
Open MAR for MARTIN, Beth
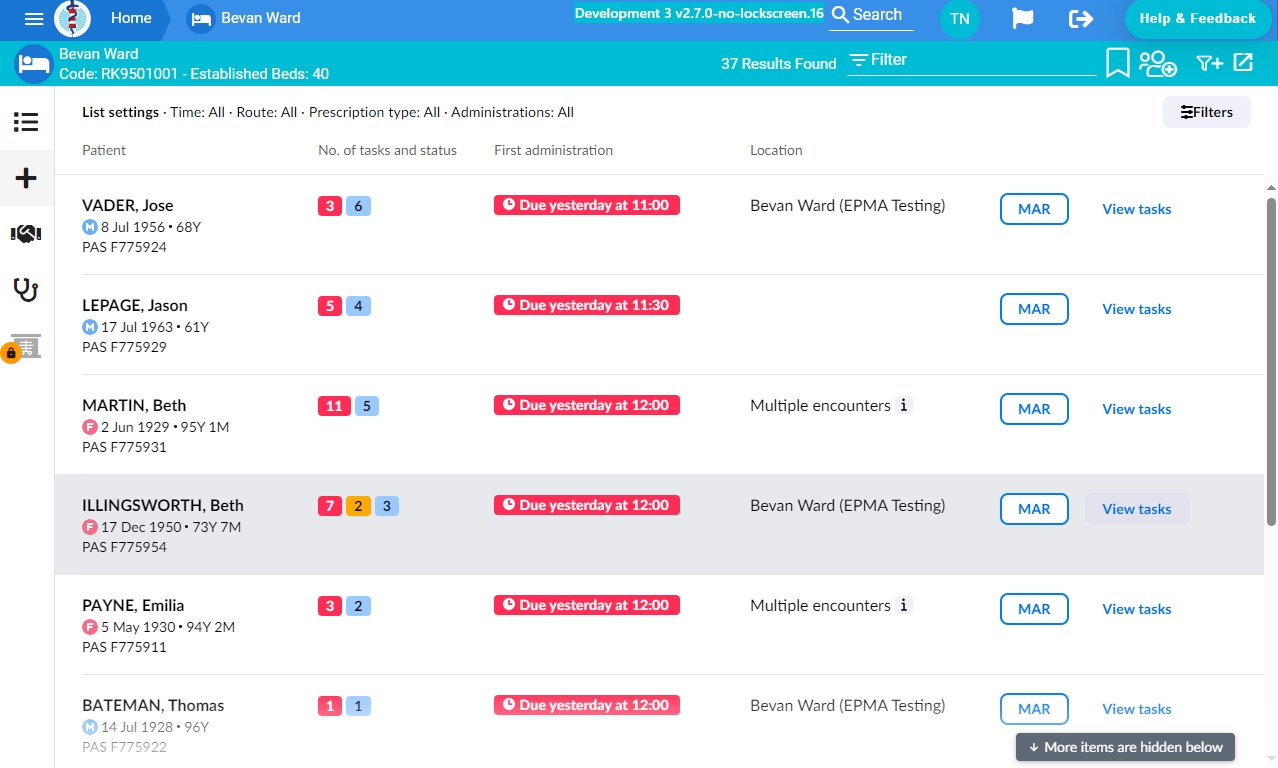(x=1034, y=409)
